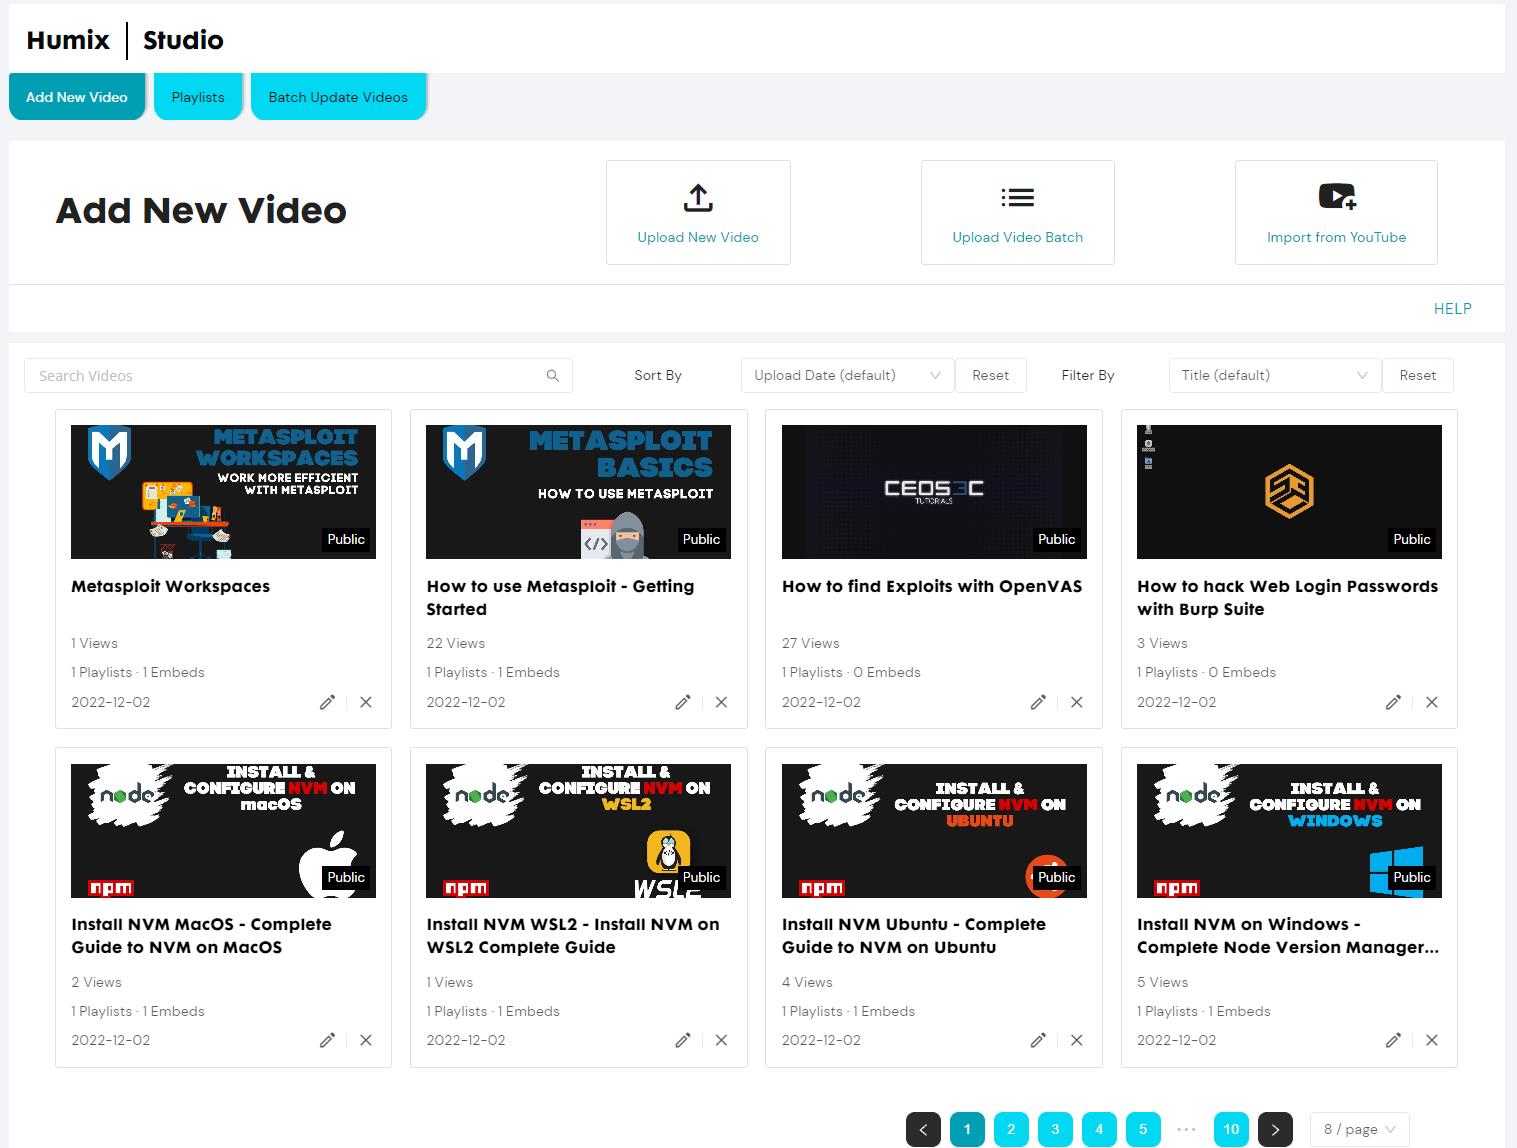Open NVM on Ubuntu thumbnail
The width and height of the screenshot is (1517, 1148).
934,831
